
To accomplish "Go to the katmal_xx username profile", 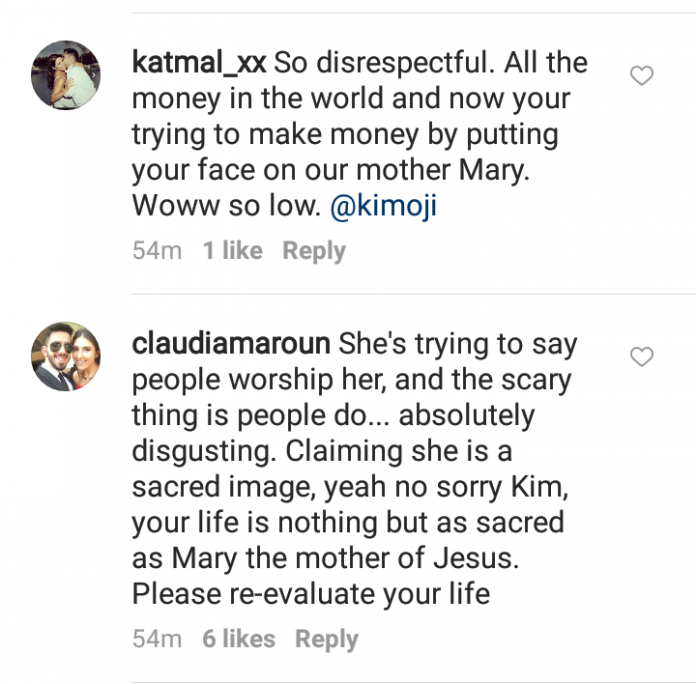I will tap(198, 63).
